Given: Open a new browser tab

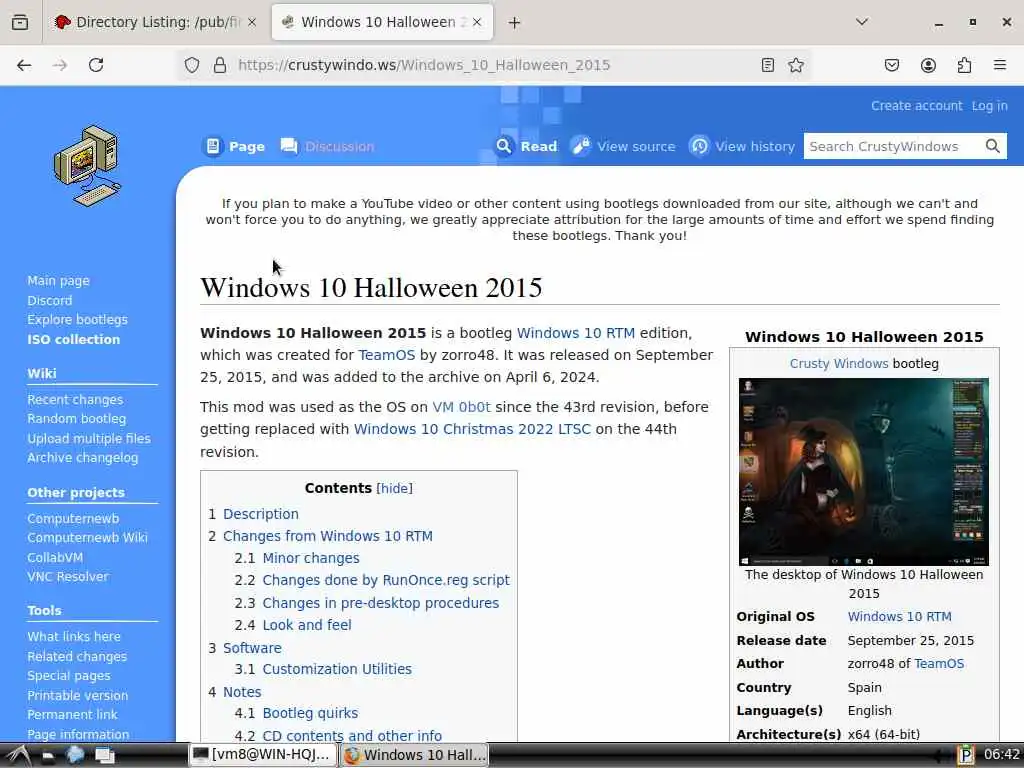Looking at the screenshot, I should tap(515, 23).
